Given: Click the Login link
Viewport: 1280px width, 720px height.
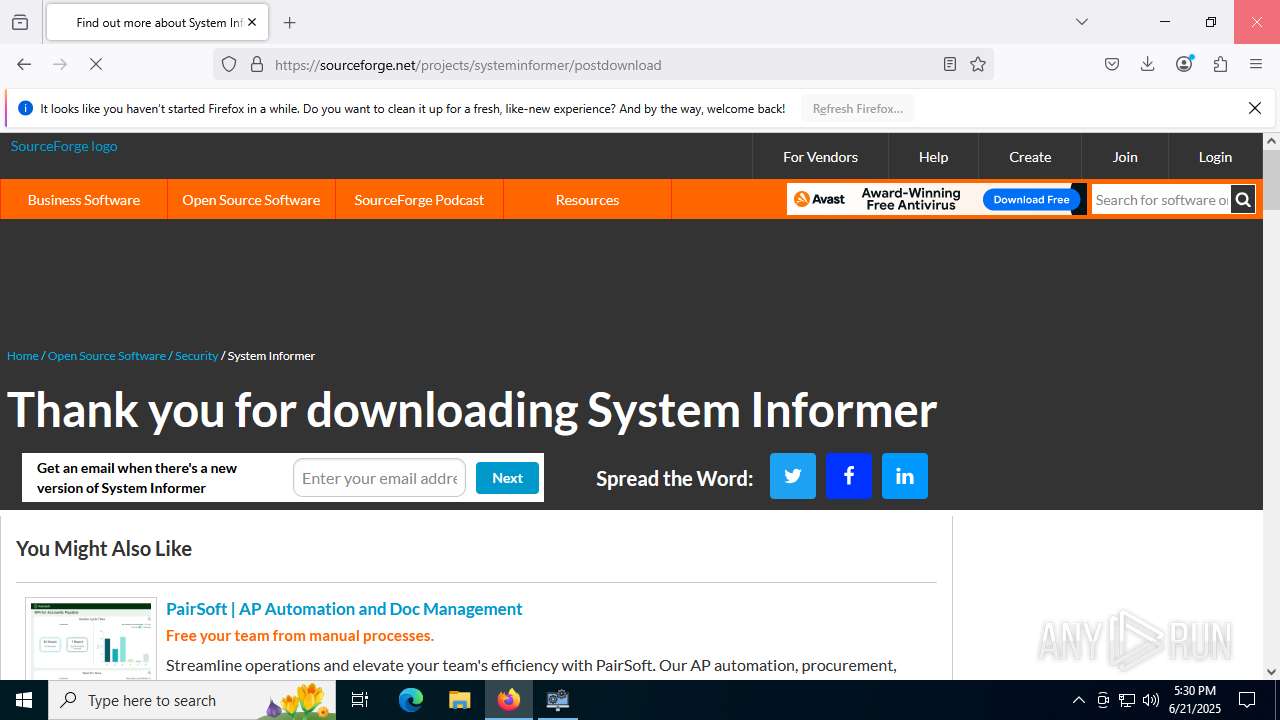Looking at the screenshot, I should point(1215,157).
